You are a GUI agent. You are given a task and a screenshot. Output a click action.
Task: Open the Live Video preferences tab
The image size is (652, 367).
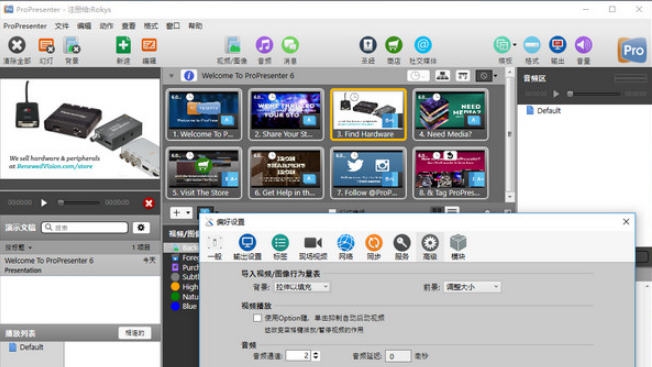[313, 247]
